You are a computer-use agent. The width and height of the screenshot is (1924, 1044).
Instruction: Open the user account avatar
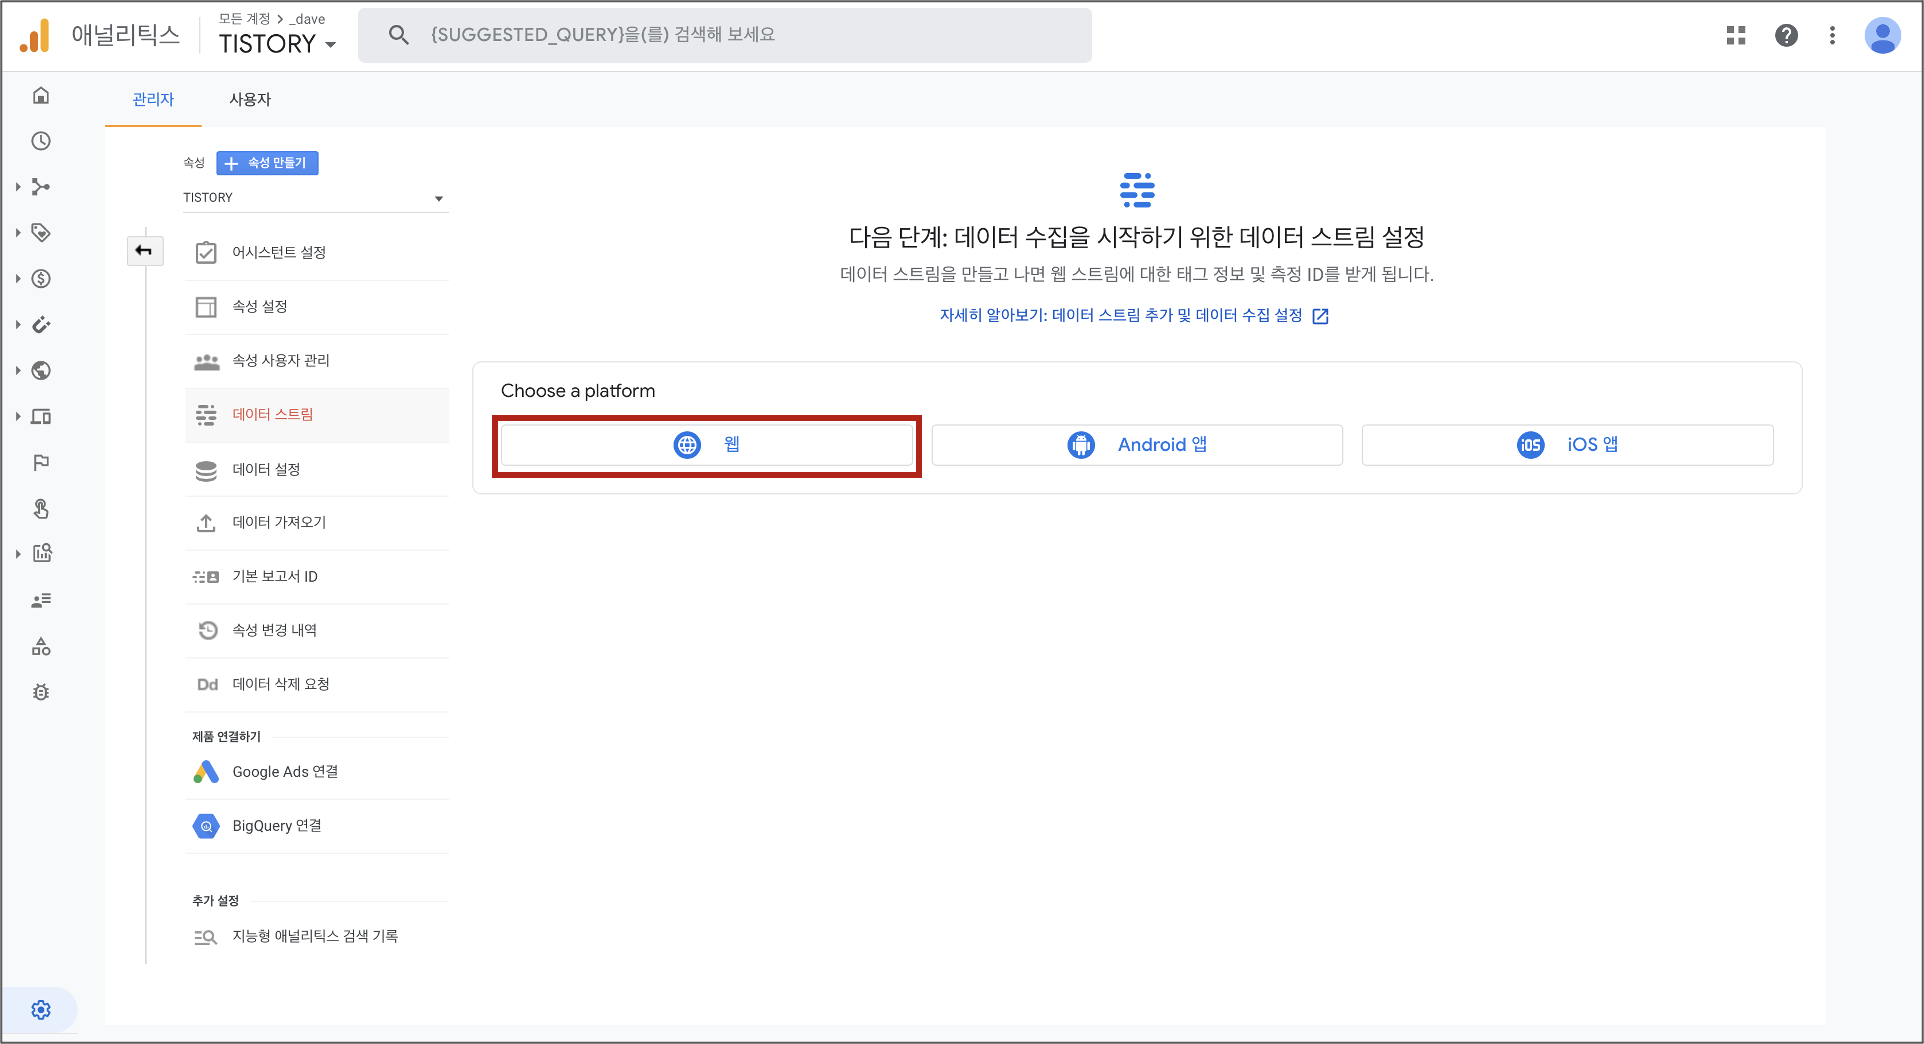point(1882,35)
